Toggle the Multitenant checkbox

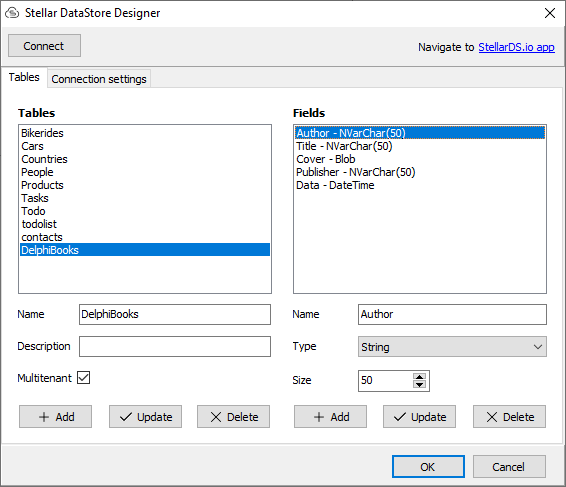click(83, 378)
